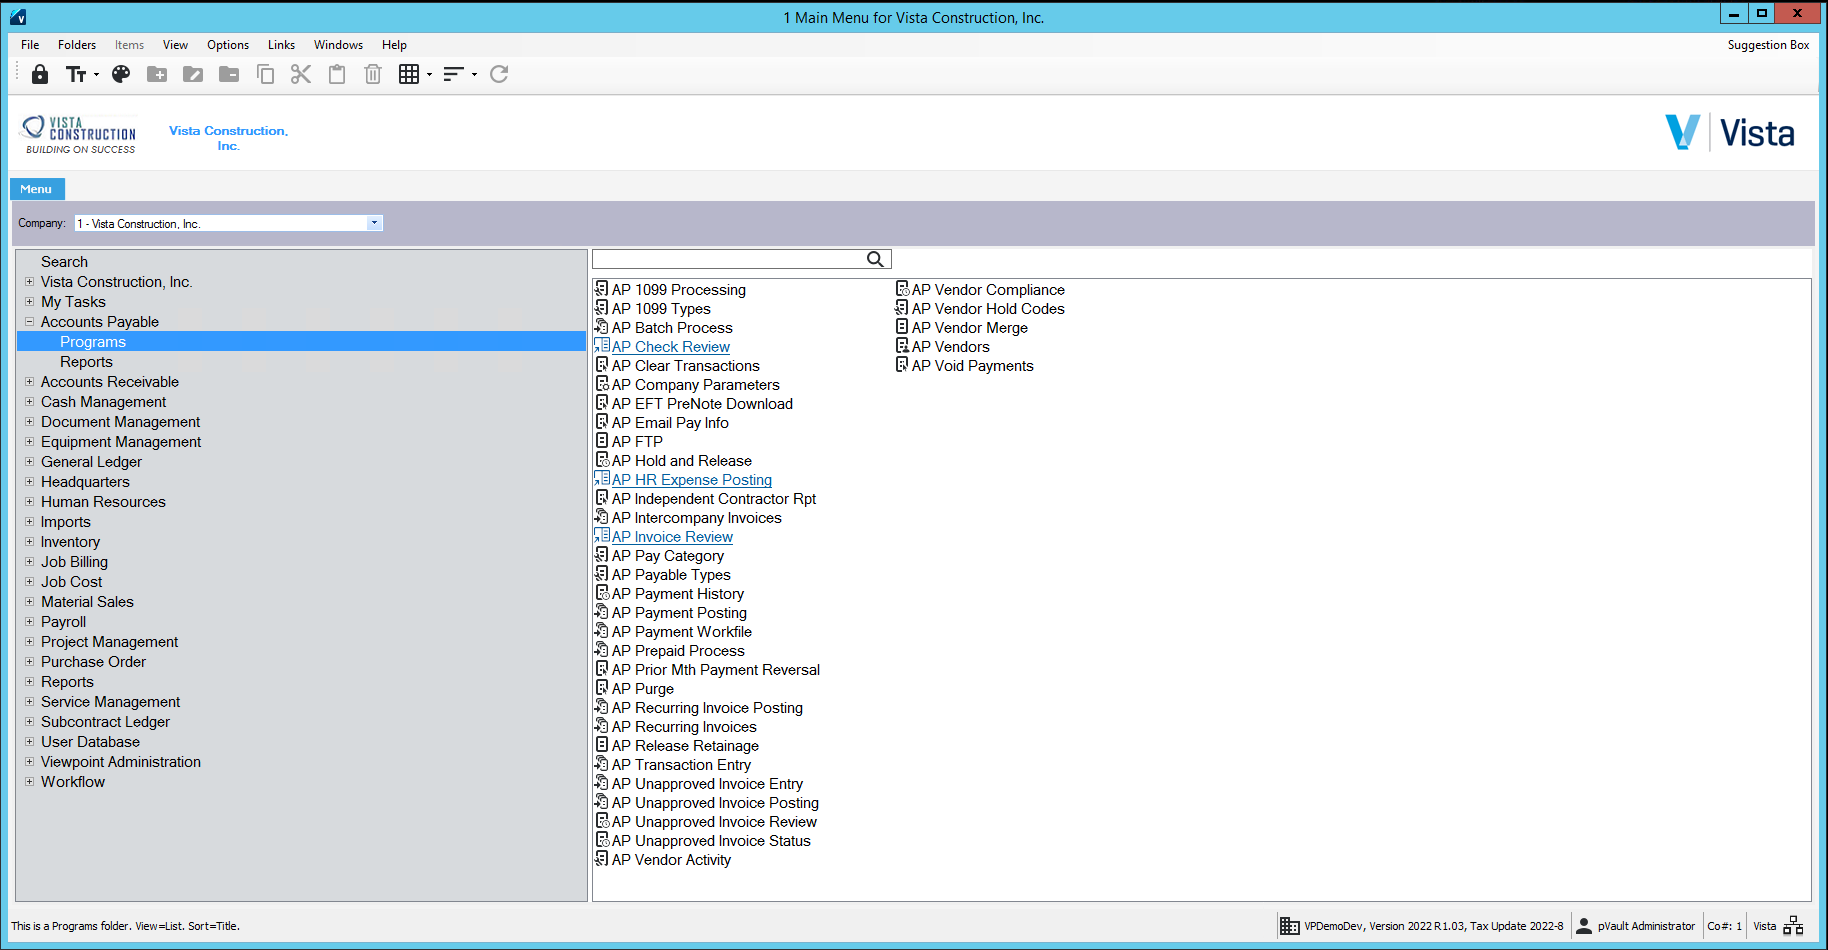Expand the Accounts Receivable node
This screenshot has width=1828, height=950.
pyautogui.click(x=29, y=382)
